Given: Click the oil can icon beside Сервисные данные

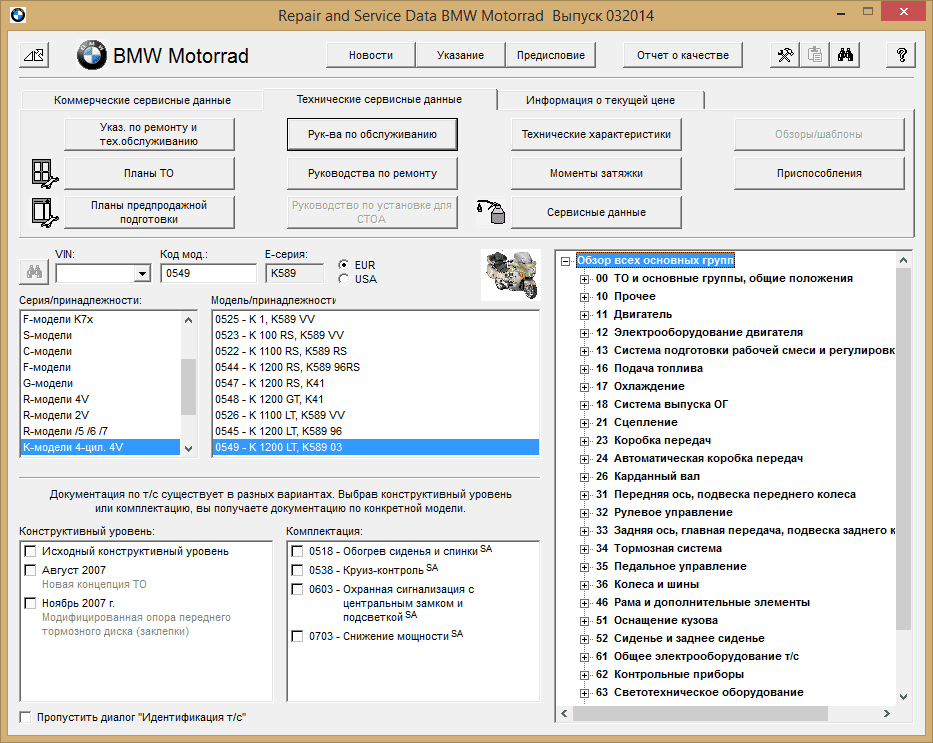Looking at the screenshot, I should 491,211.
